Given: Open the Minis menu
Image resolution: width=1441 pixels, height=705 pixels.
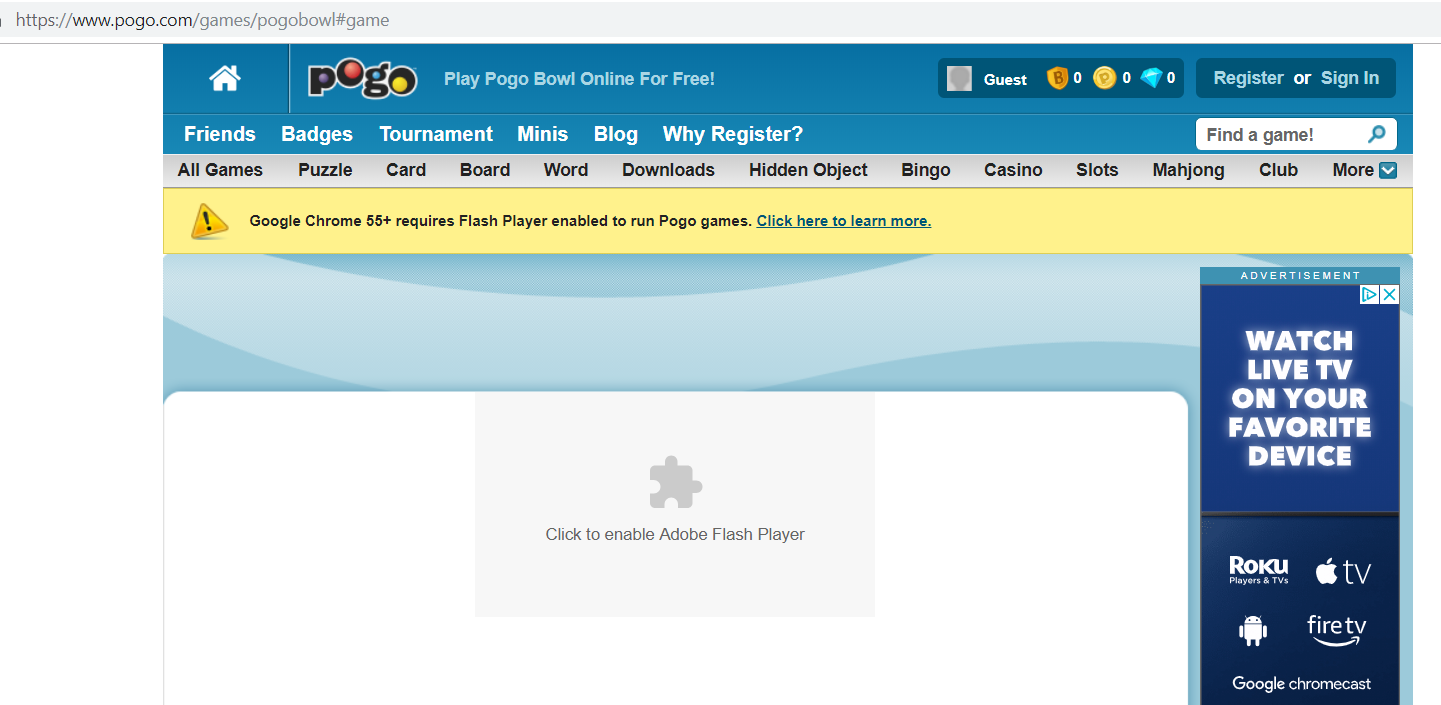Looking at the screenshot, I should point(542,134).
